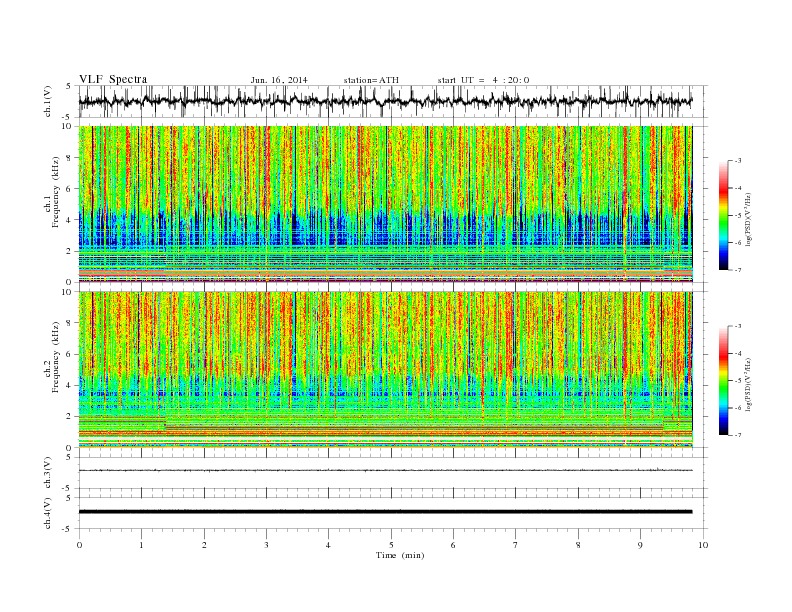
Task: Click the "8" tick on the time axis
Action: point(578,545)
